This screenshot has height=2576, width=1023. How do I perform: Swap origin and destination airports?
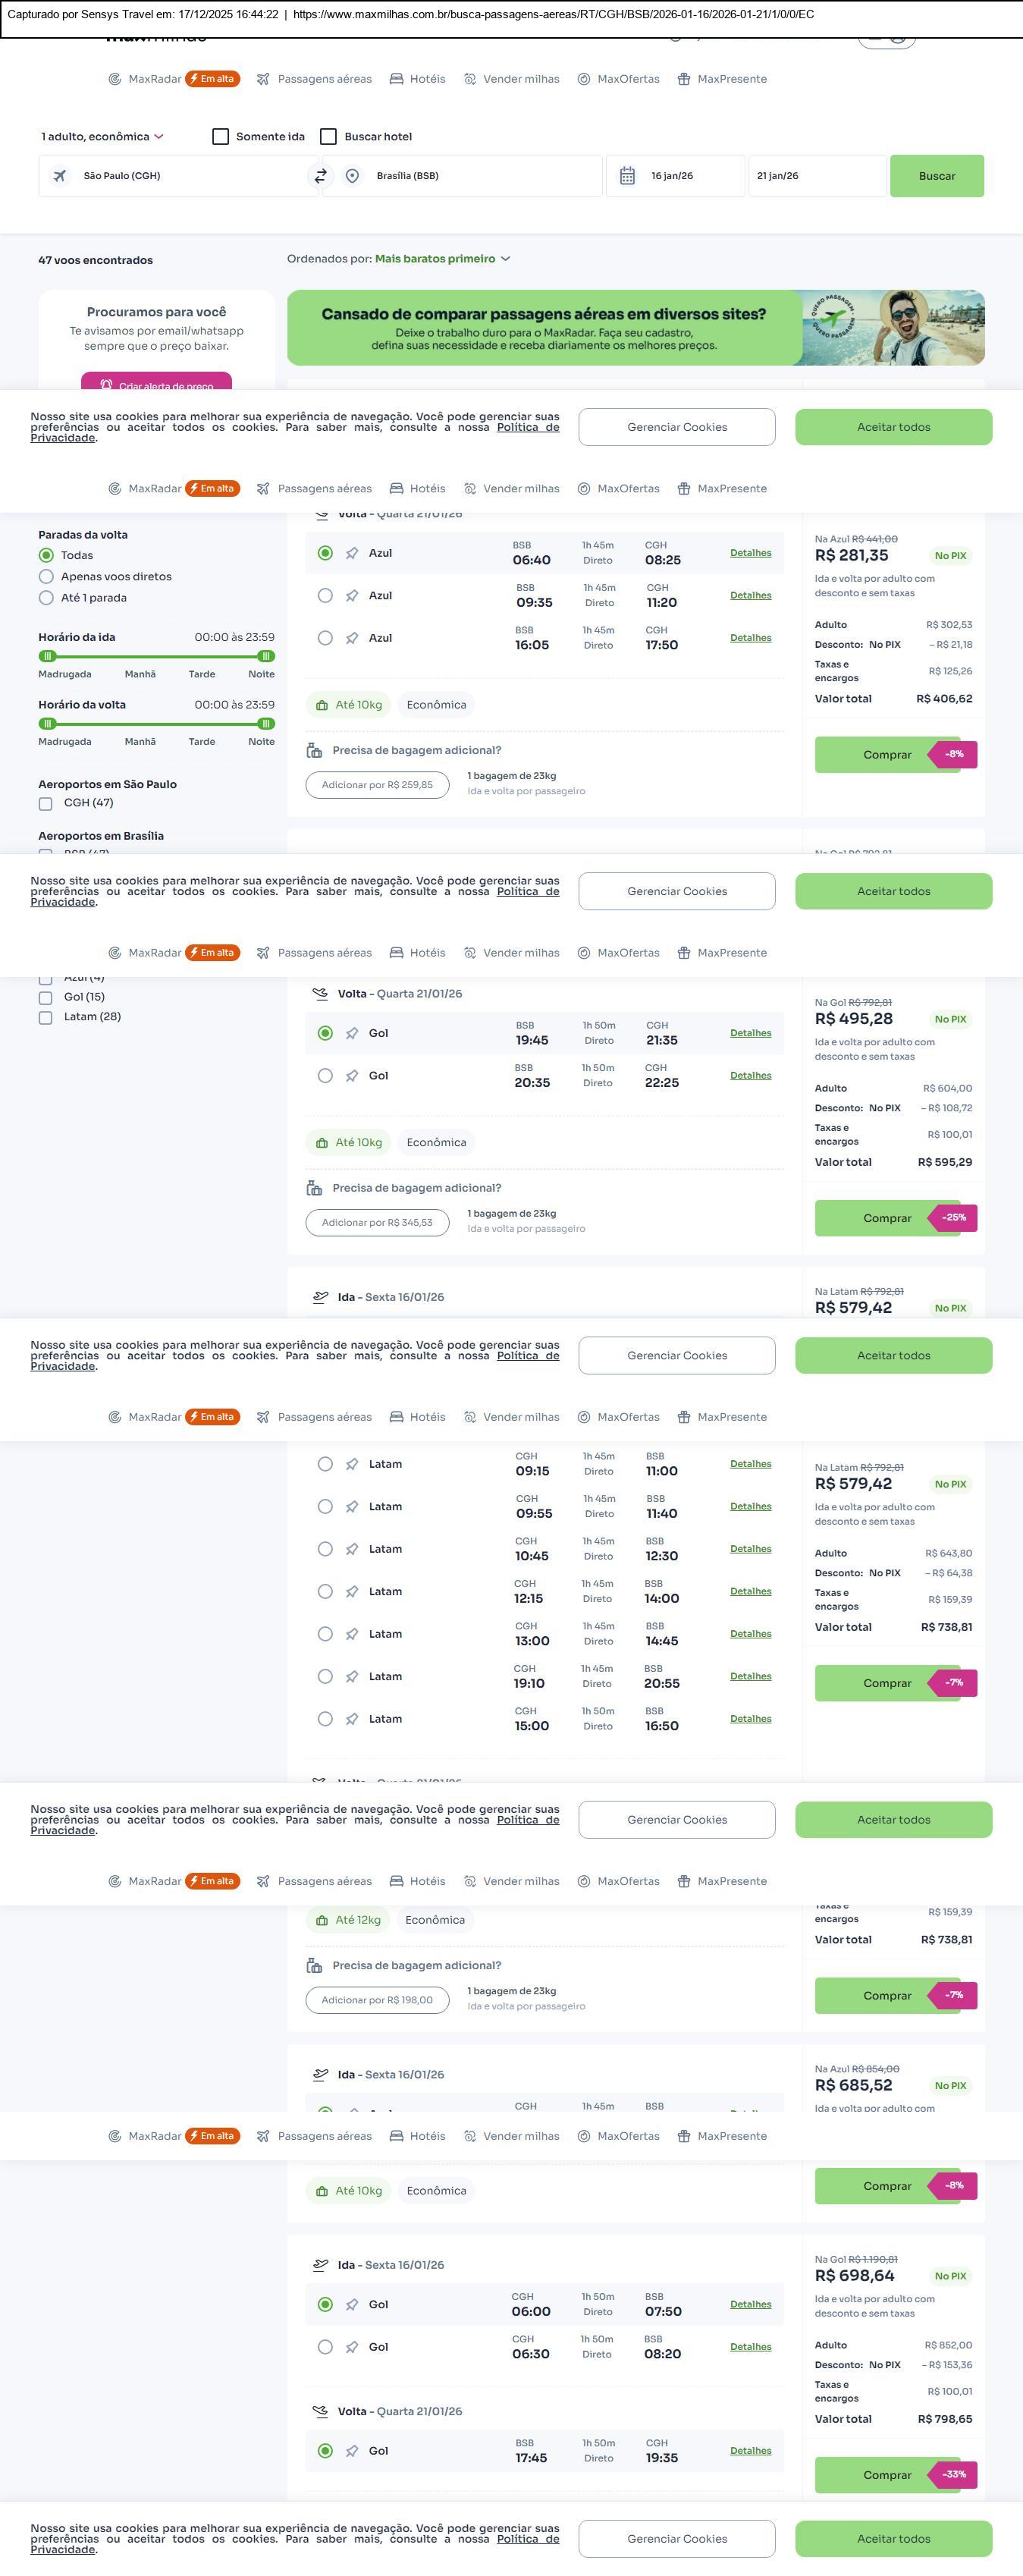pyautogui.click(x=321, y=176)
